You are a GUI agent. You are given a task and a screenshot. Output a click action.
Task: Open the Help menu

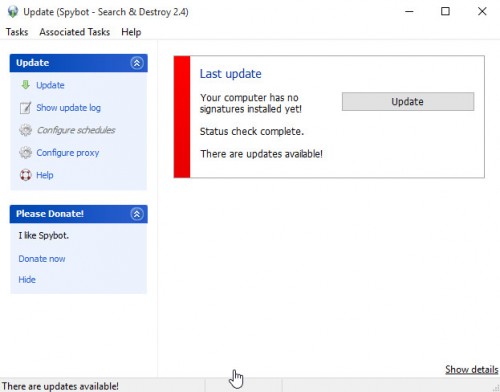[x=131, y=32]
